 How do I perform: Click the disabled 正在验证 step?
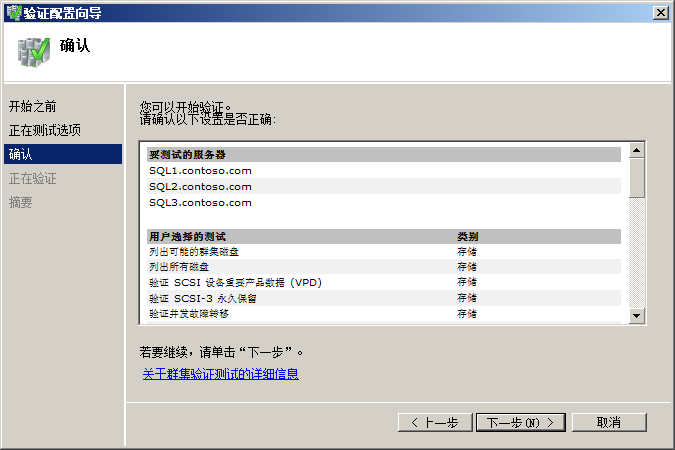point(33,178)
